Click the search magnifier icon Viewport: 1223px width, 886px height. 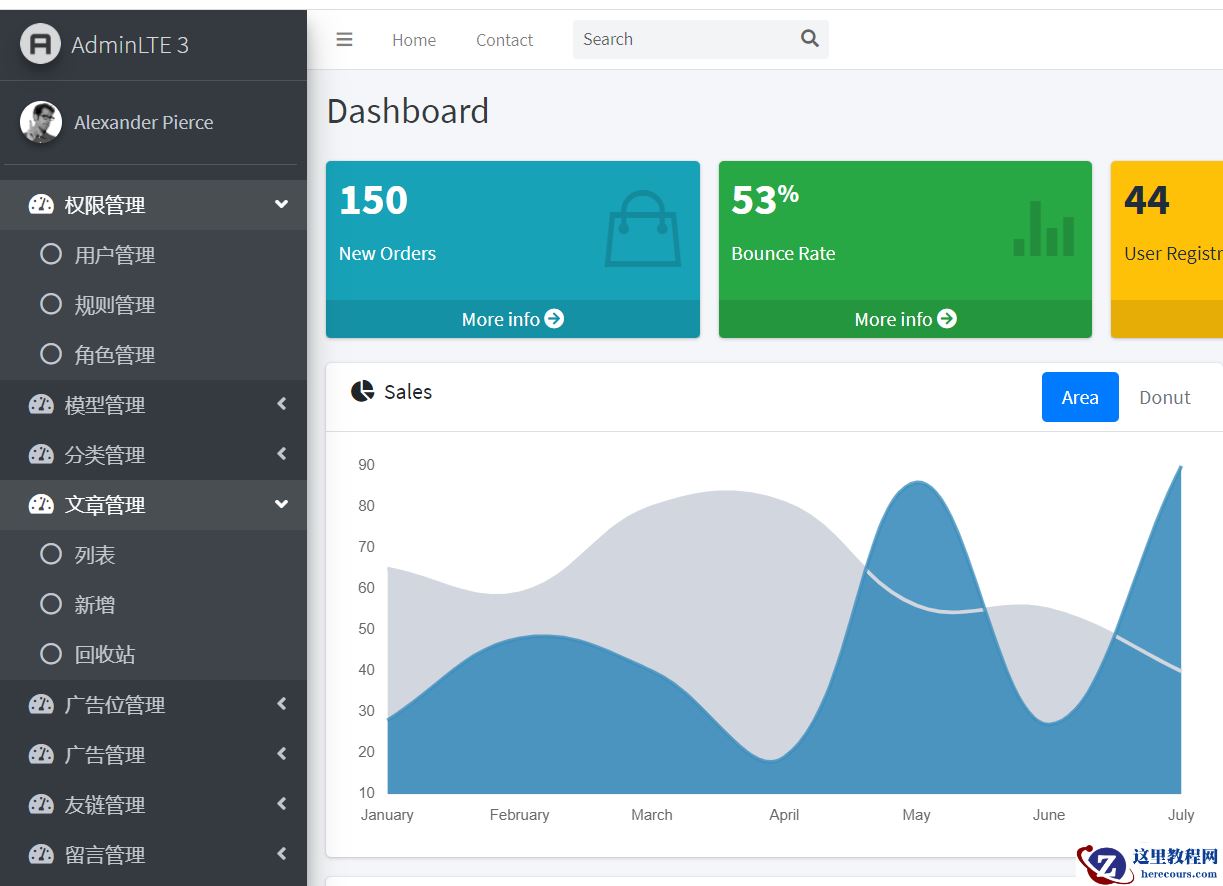pyautogui.click(x=809, y=39)
